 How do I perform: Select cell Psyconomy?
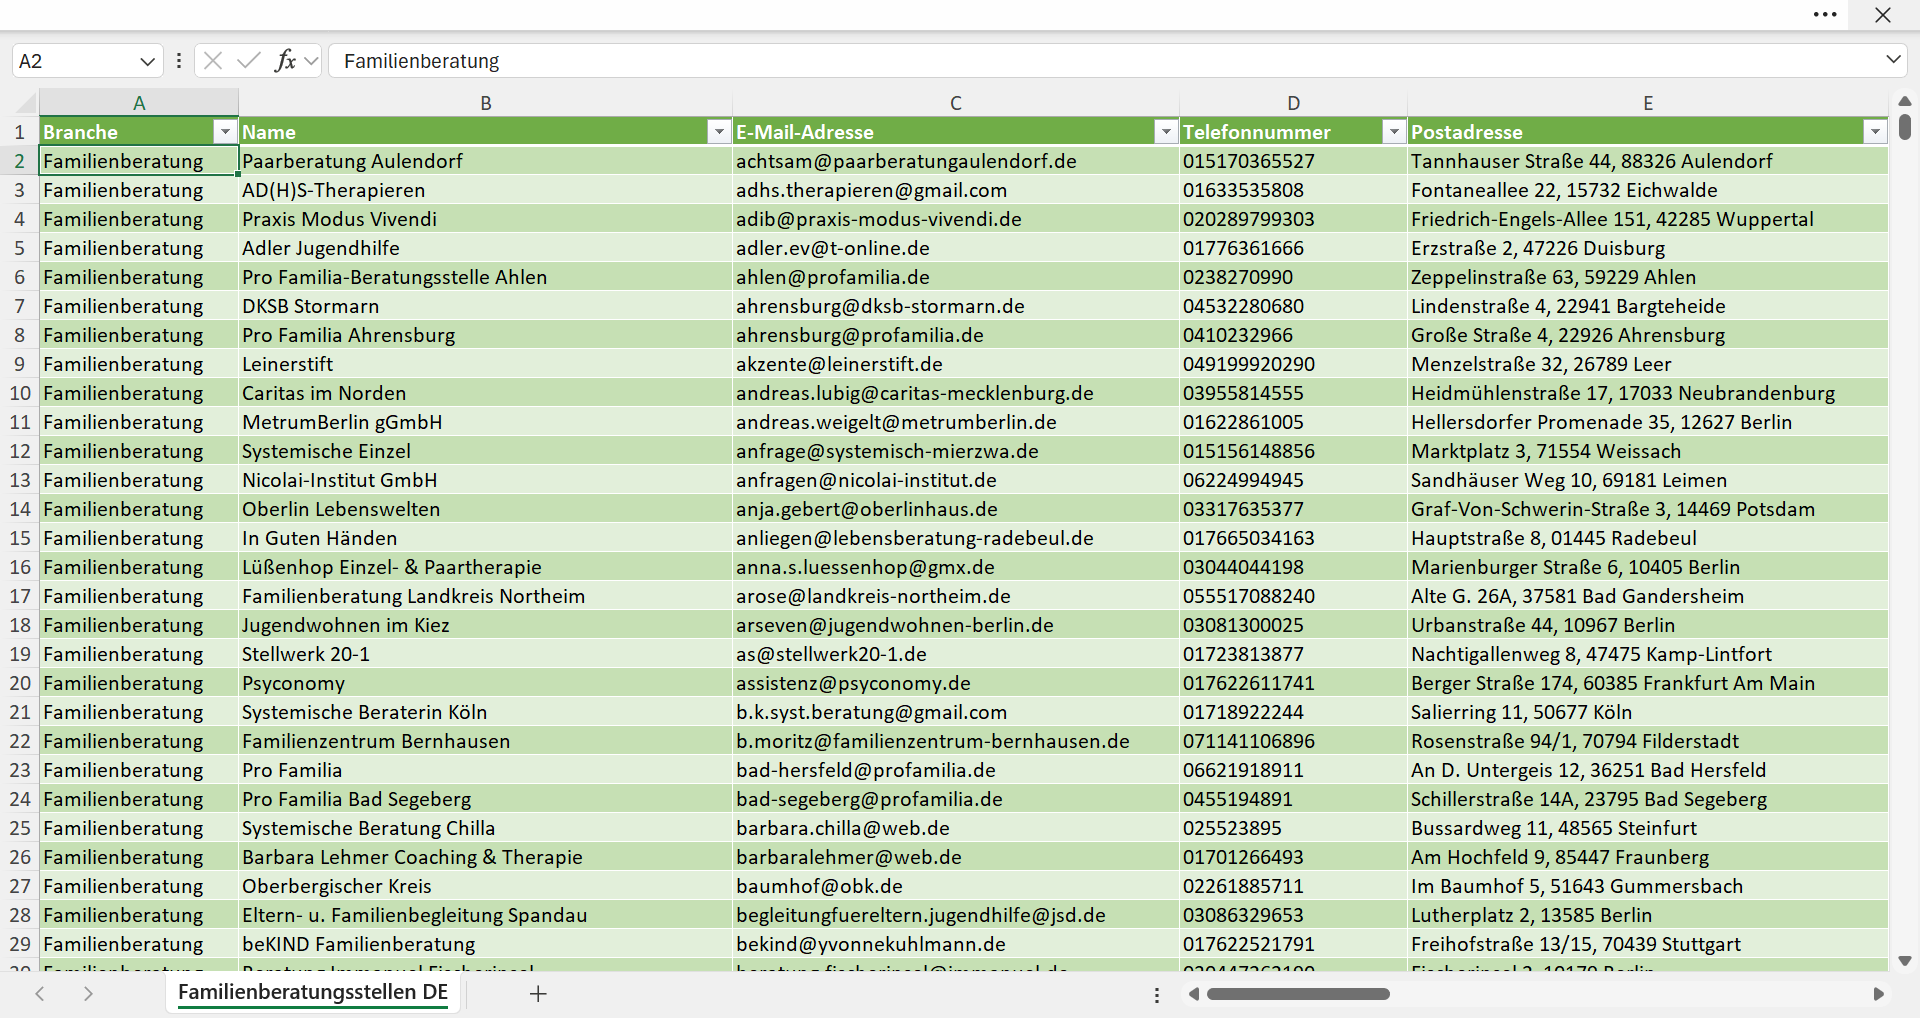pos(486,683)
